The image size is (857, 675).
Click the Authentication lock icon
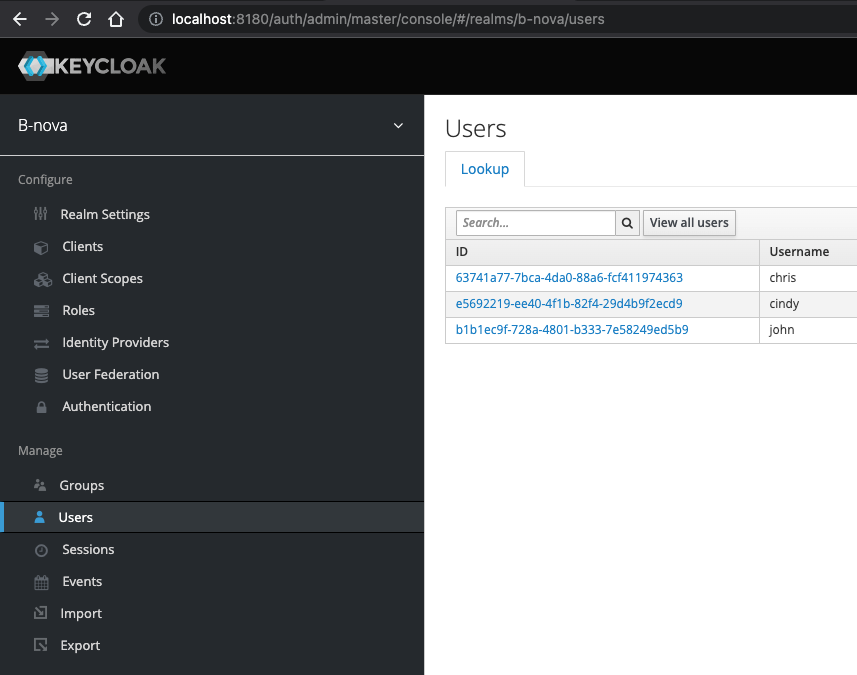click(x=41, y=407)
